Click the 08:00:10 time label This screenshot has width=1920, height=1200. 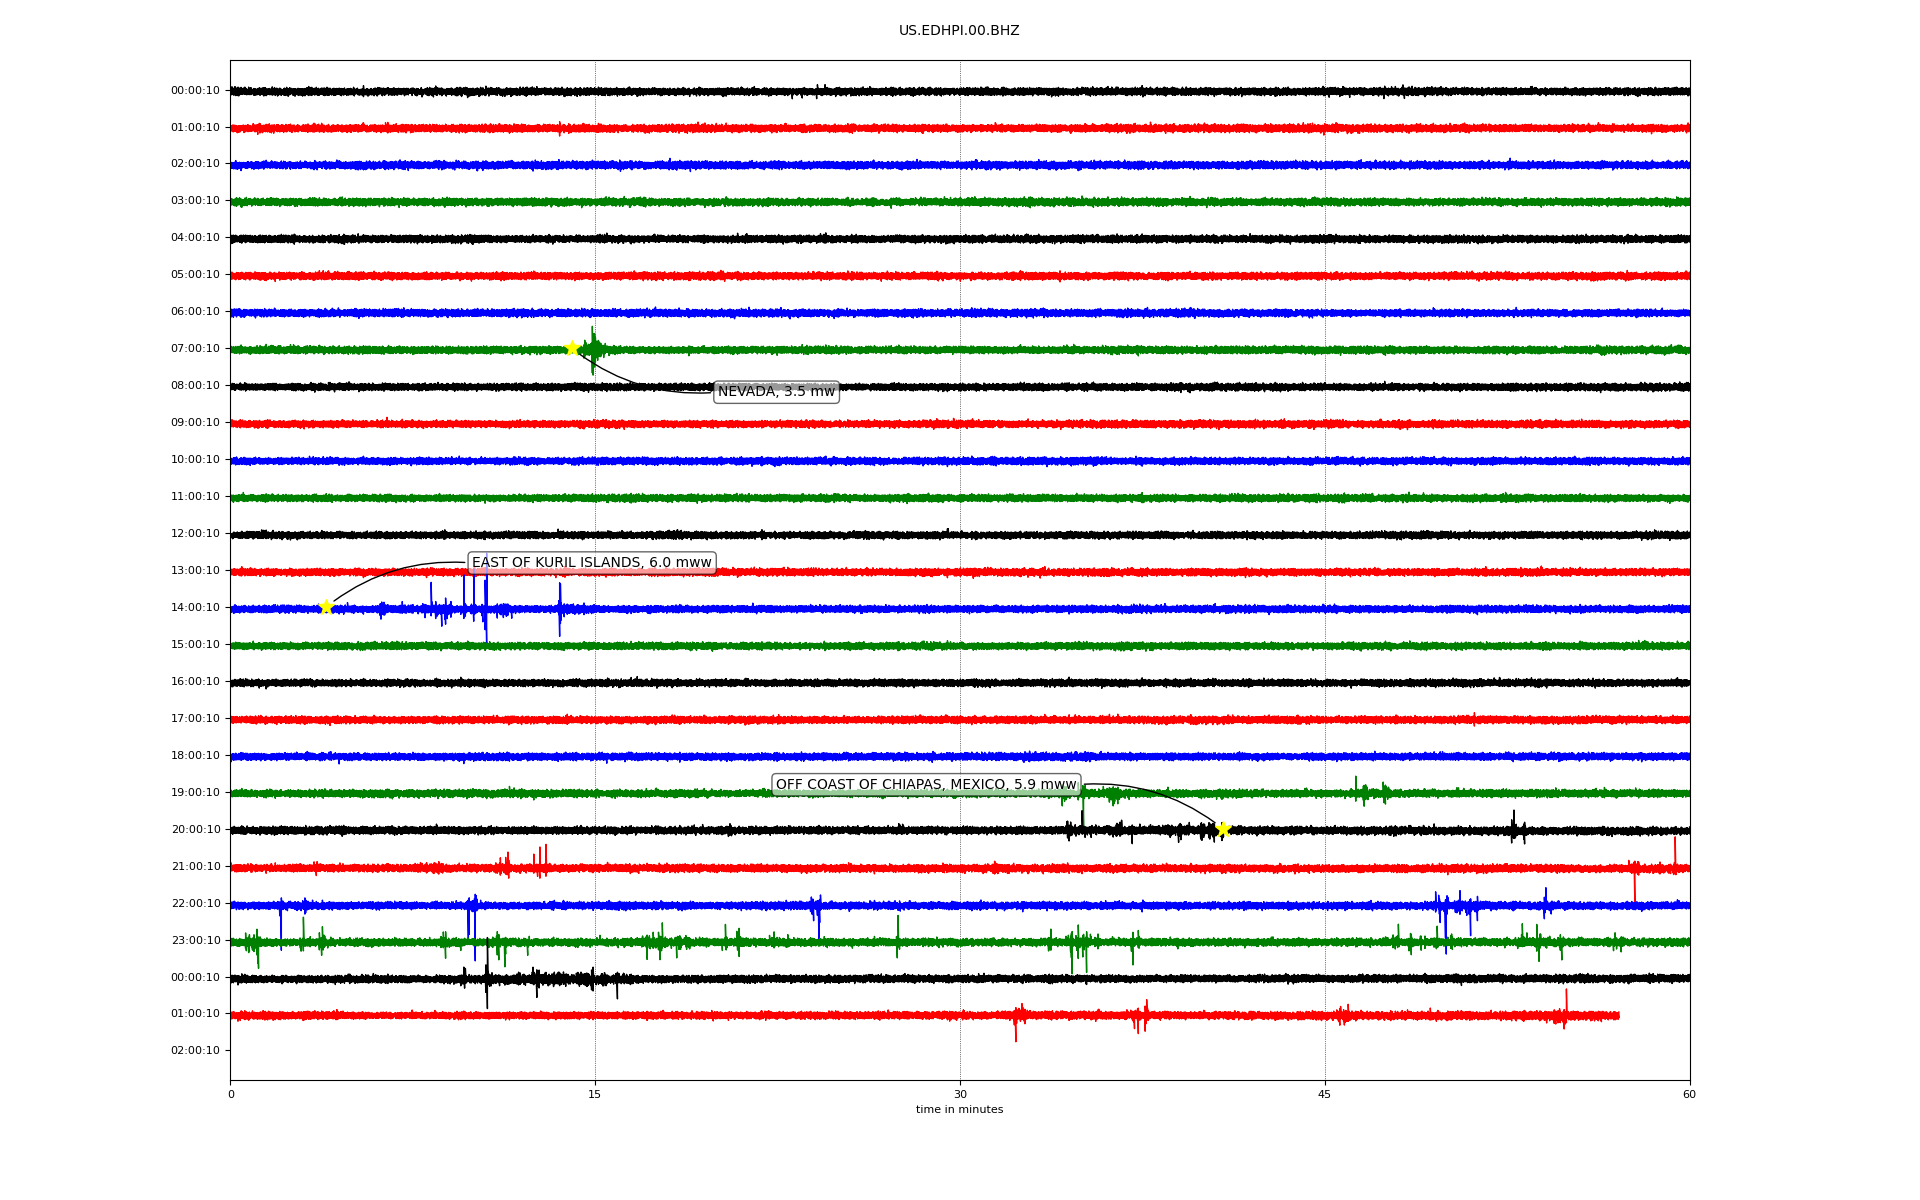[x=195, y=386]
